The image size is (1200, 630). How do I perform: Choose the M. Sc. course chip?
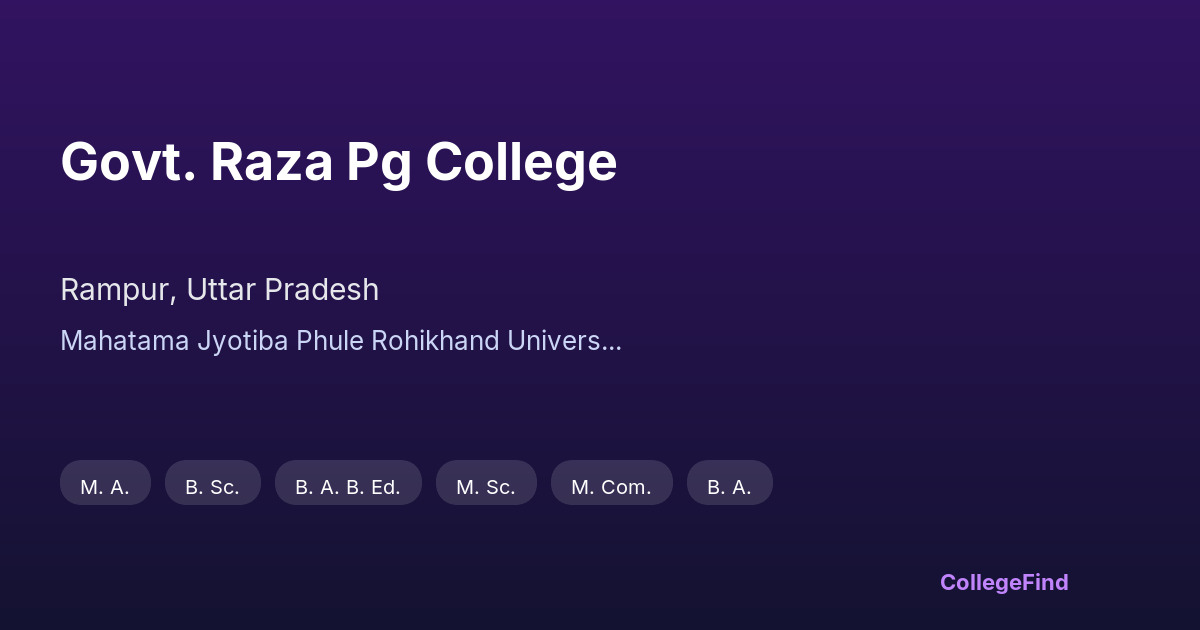[486, 487]
